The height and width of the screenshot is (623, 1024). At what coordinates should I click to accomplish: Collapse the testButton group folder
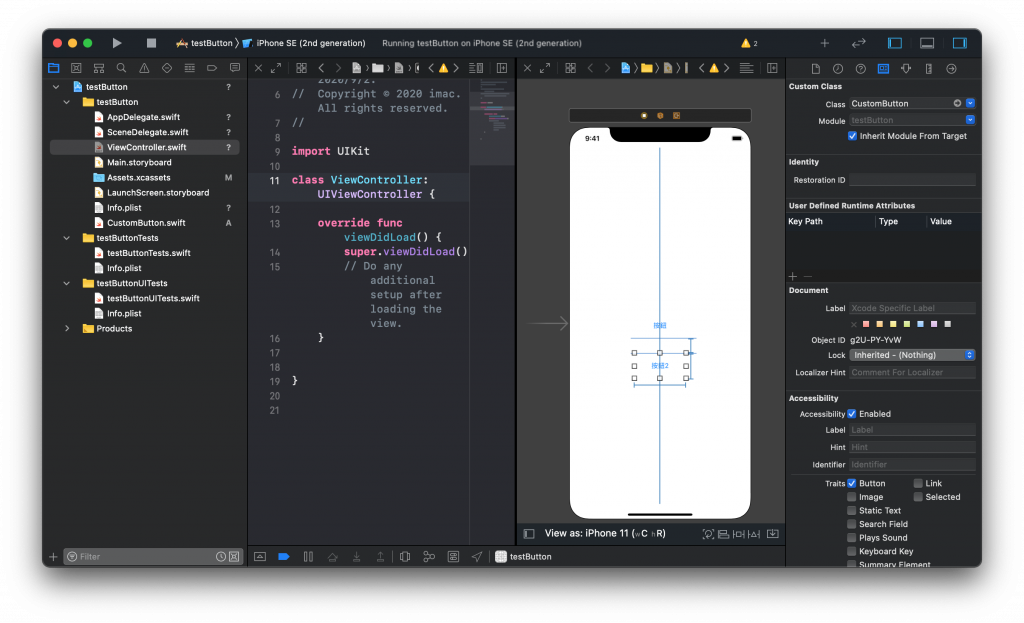pyautogui.click(x=67, y=102)
